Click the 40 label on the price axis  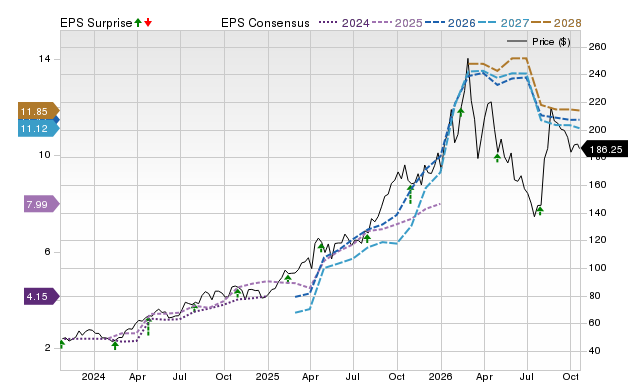pyautogui.click(x=595, y=350)
